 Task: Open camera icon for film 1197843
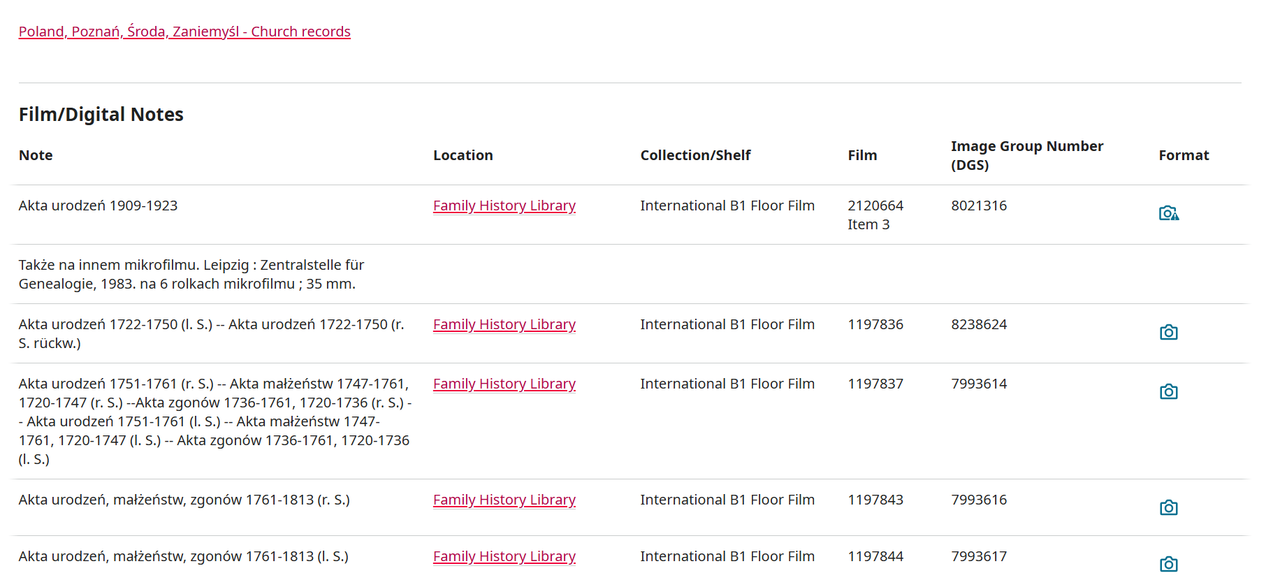[1168, 507]
